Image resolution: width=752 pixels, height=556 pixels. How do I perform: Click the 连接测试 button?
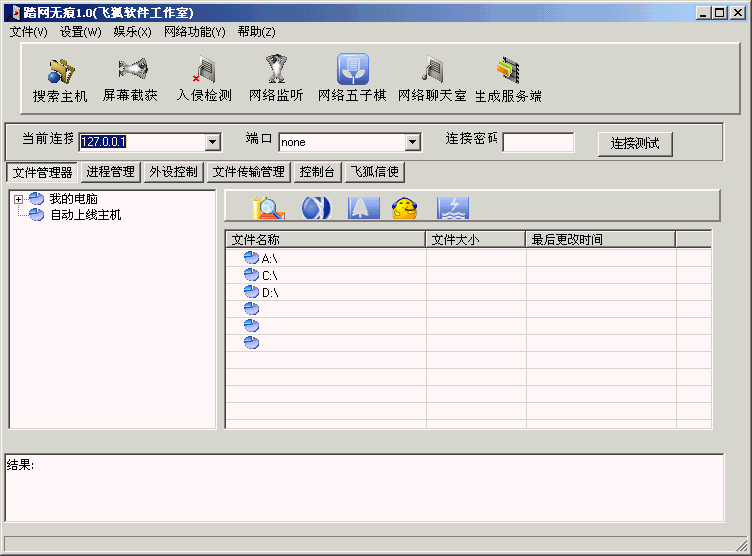(x=635, y=143)
